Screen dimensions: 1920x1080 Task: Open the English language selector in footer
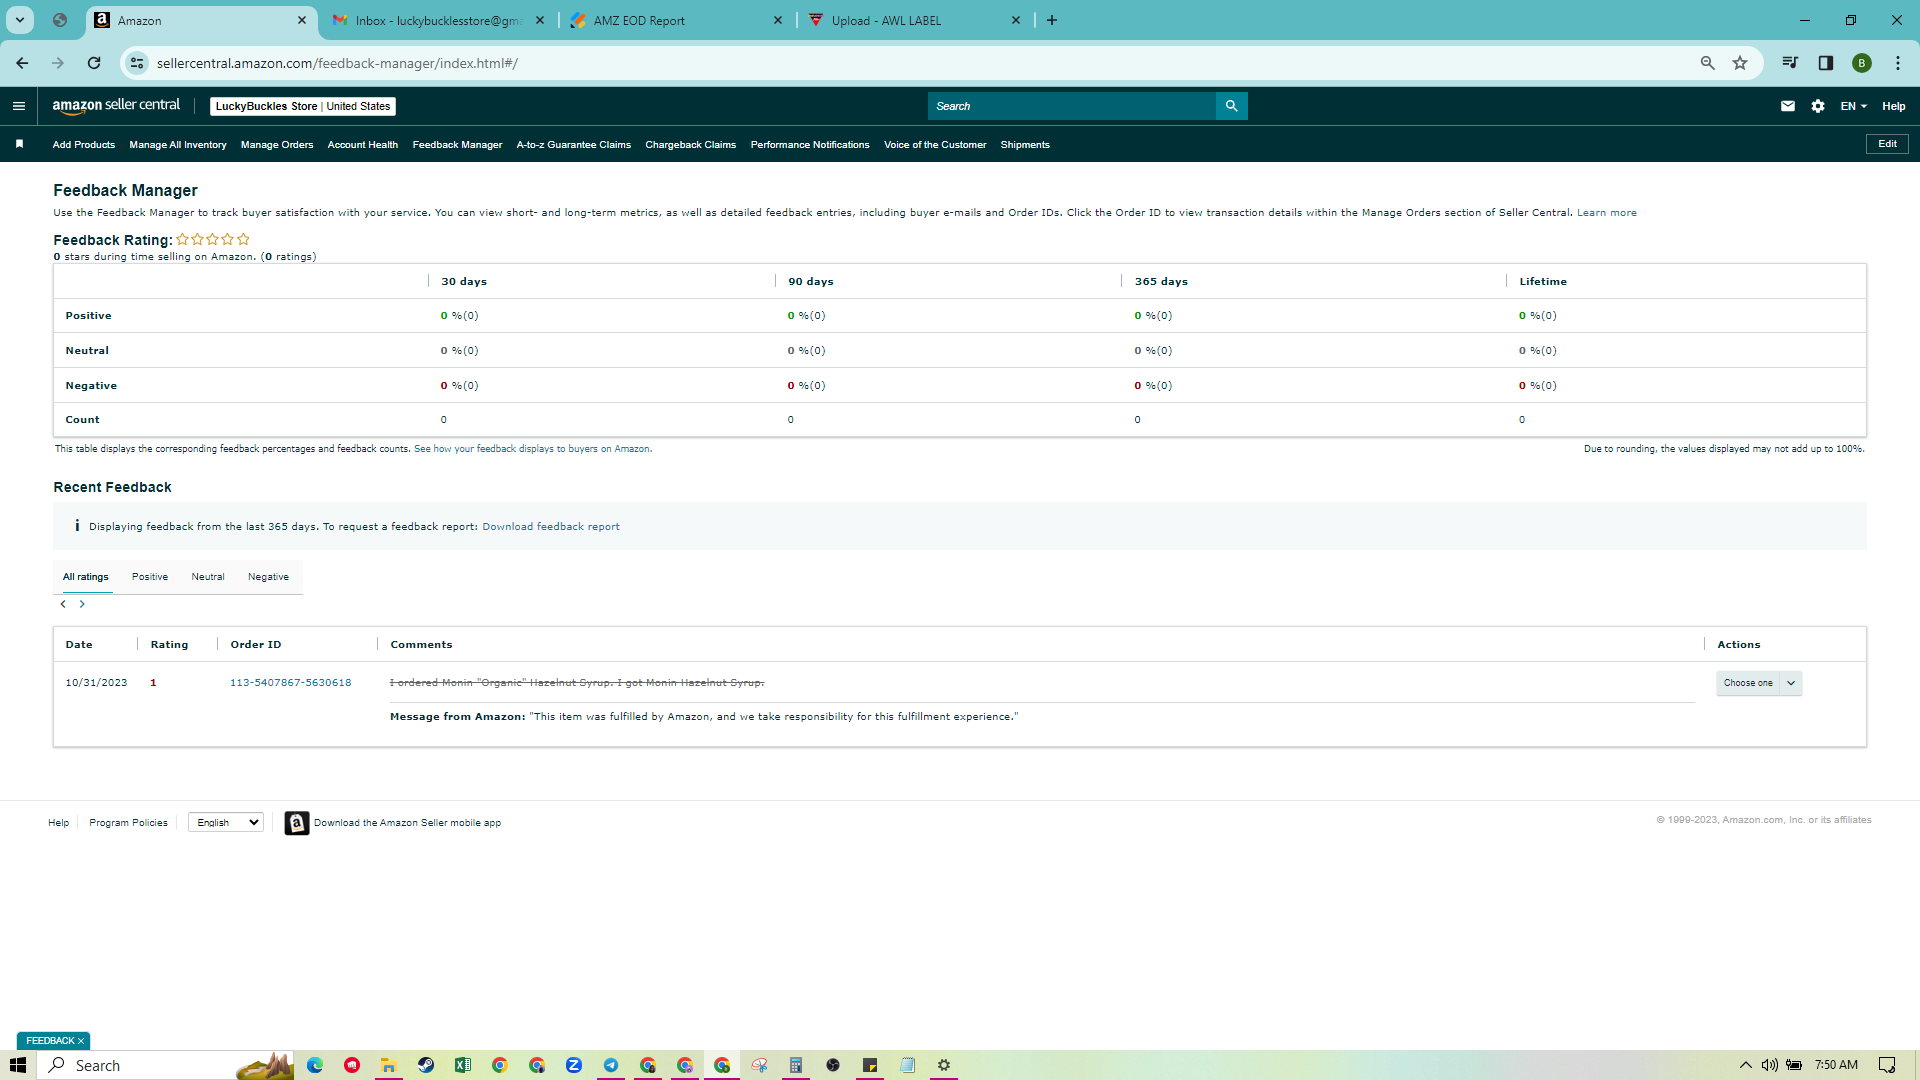[x=226, y=822]
